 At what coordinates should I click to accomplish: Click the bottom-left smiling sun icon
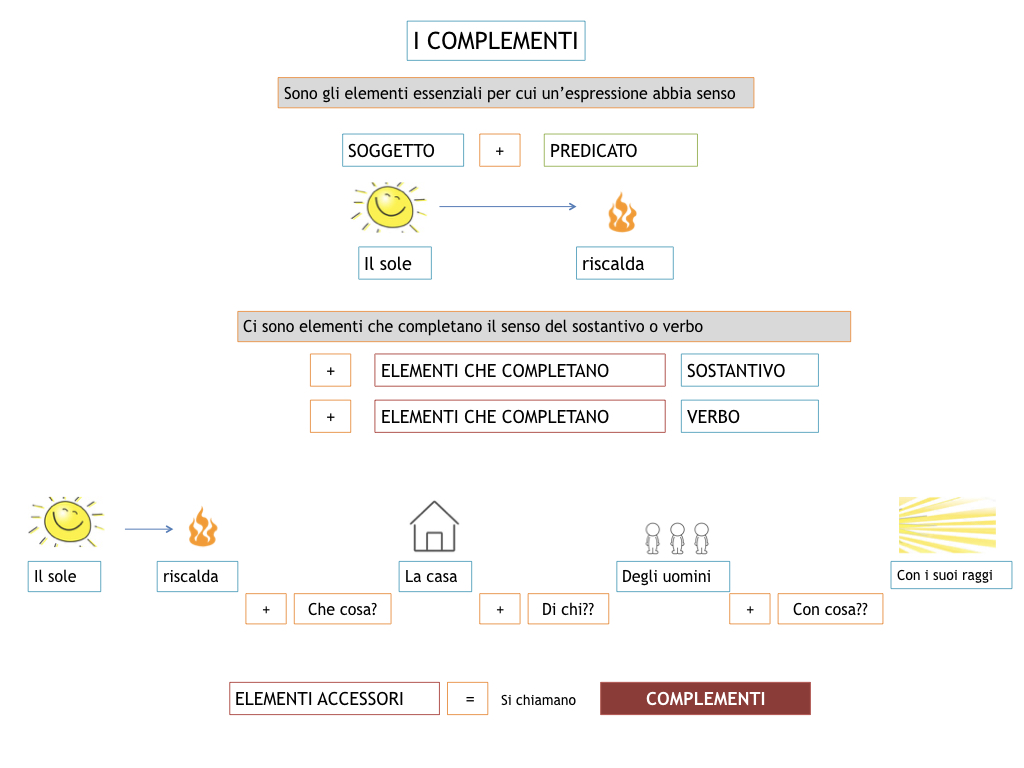point(66,521)
